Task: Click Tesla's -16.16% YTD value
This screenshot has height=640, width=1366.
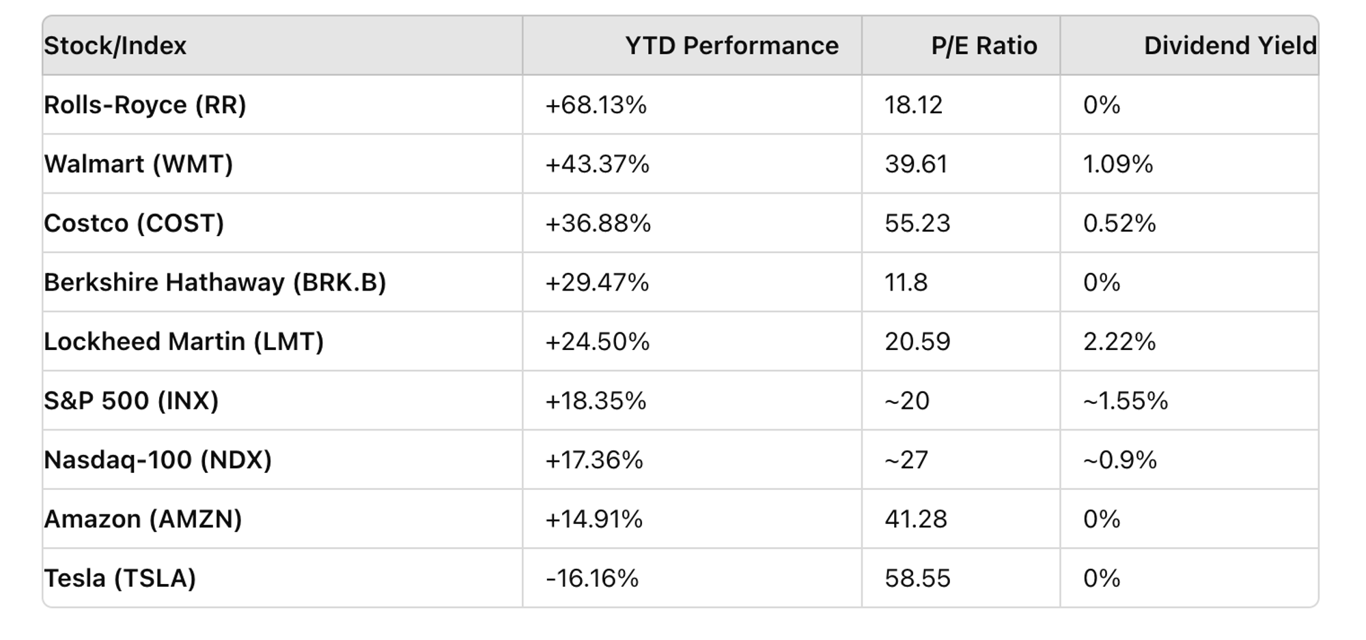Action: click(x=592, y=578)
